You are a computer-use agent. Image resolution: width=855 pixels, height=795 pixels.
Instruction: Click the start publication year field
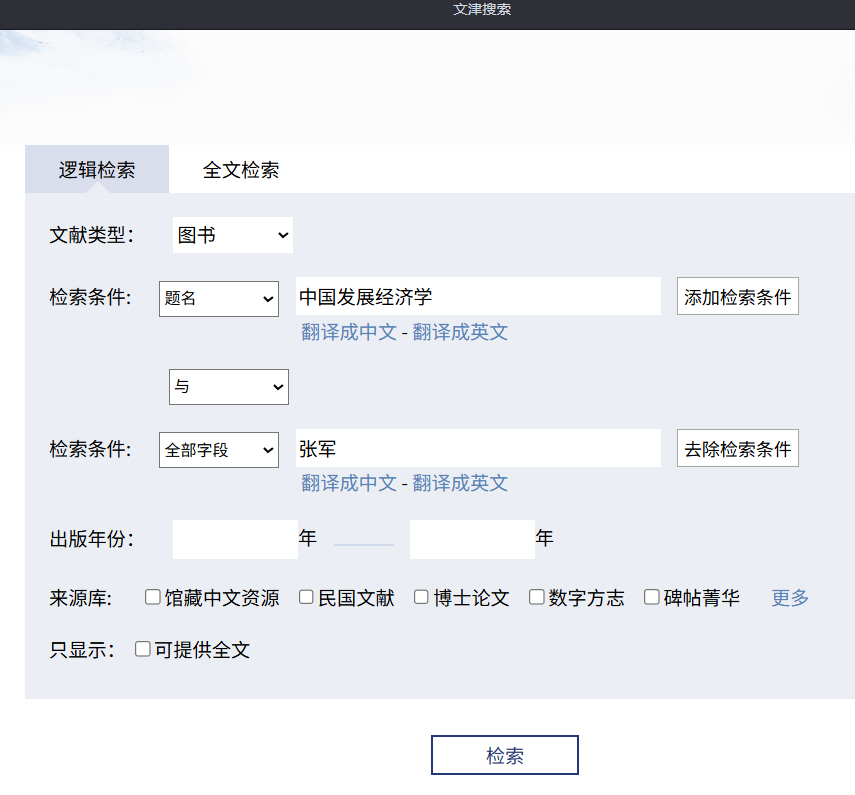tap(235, 539)
